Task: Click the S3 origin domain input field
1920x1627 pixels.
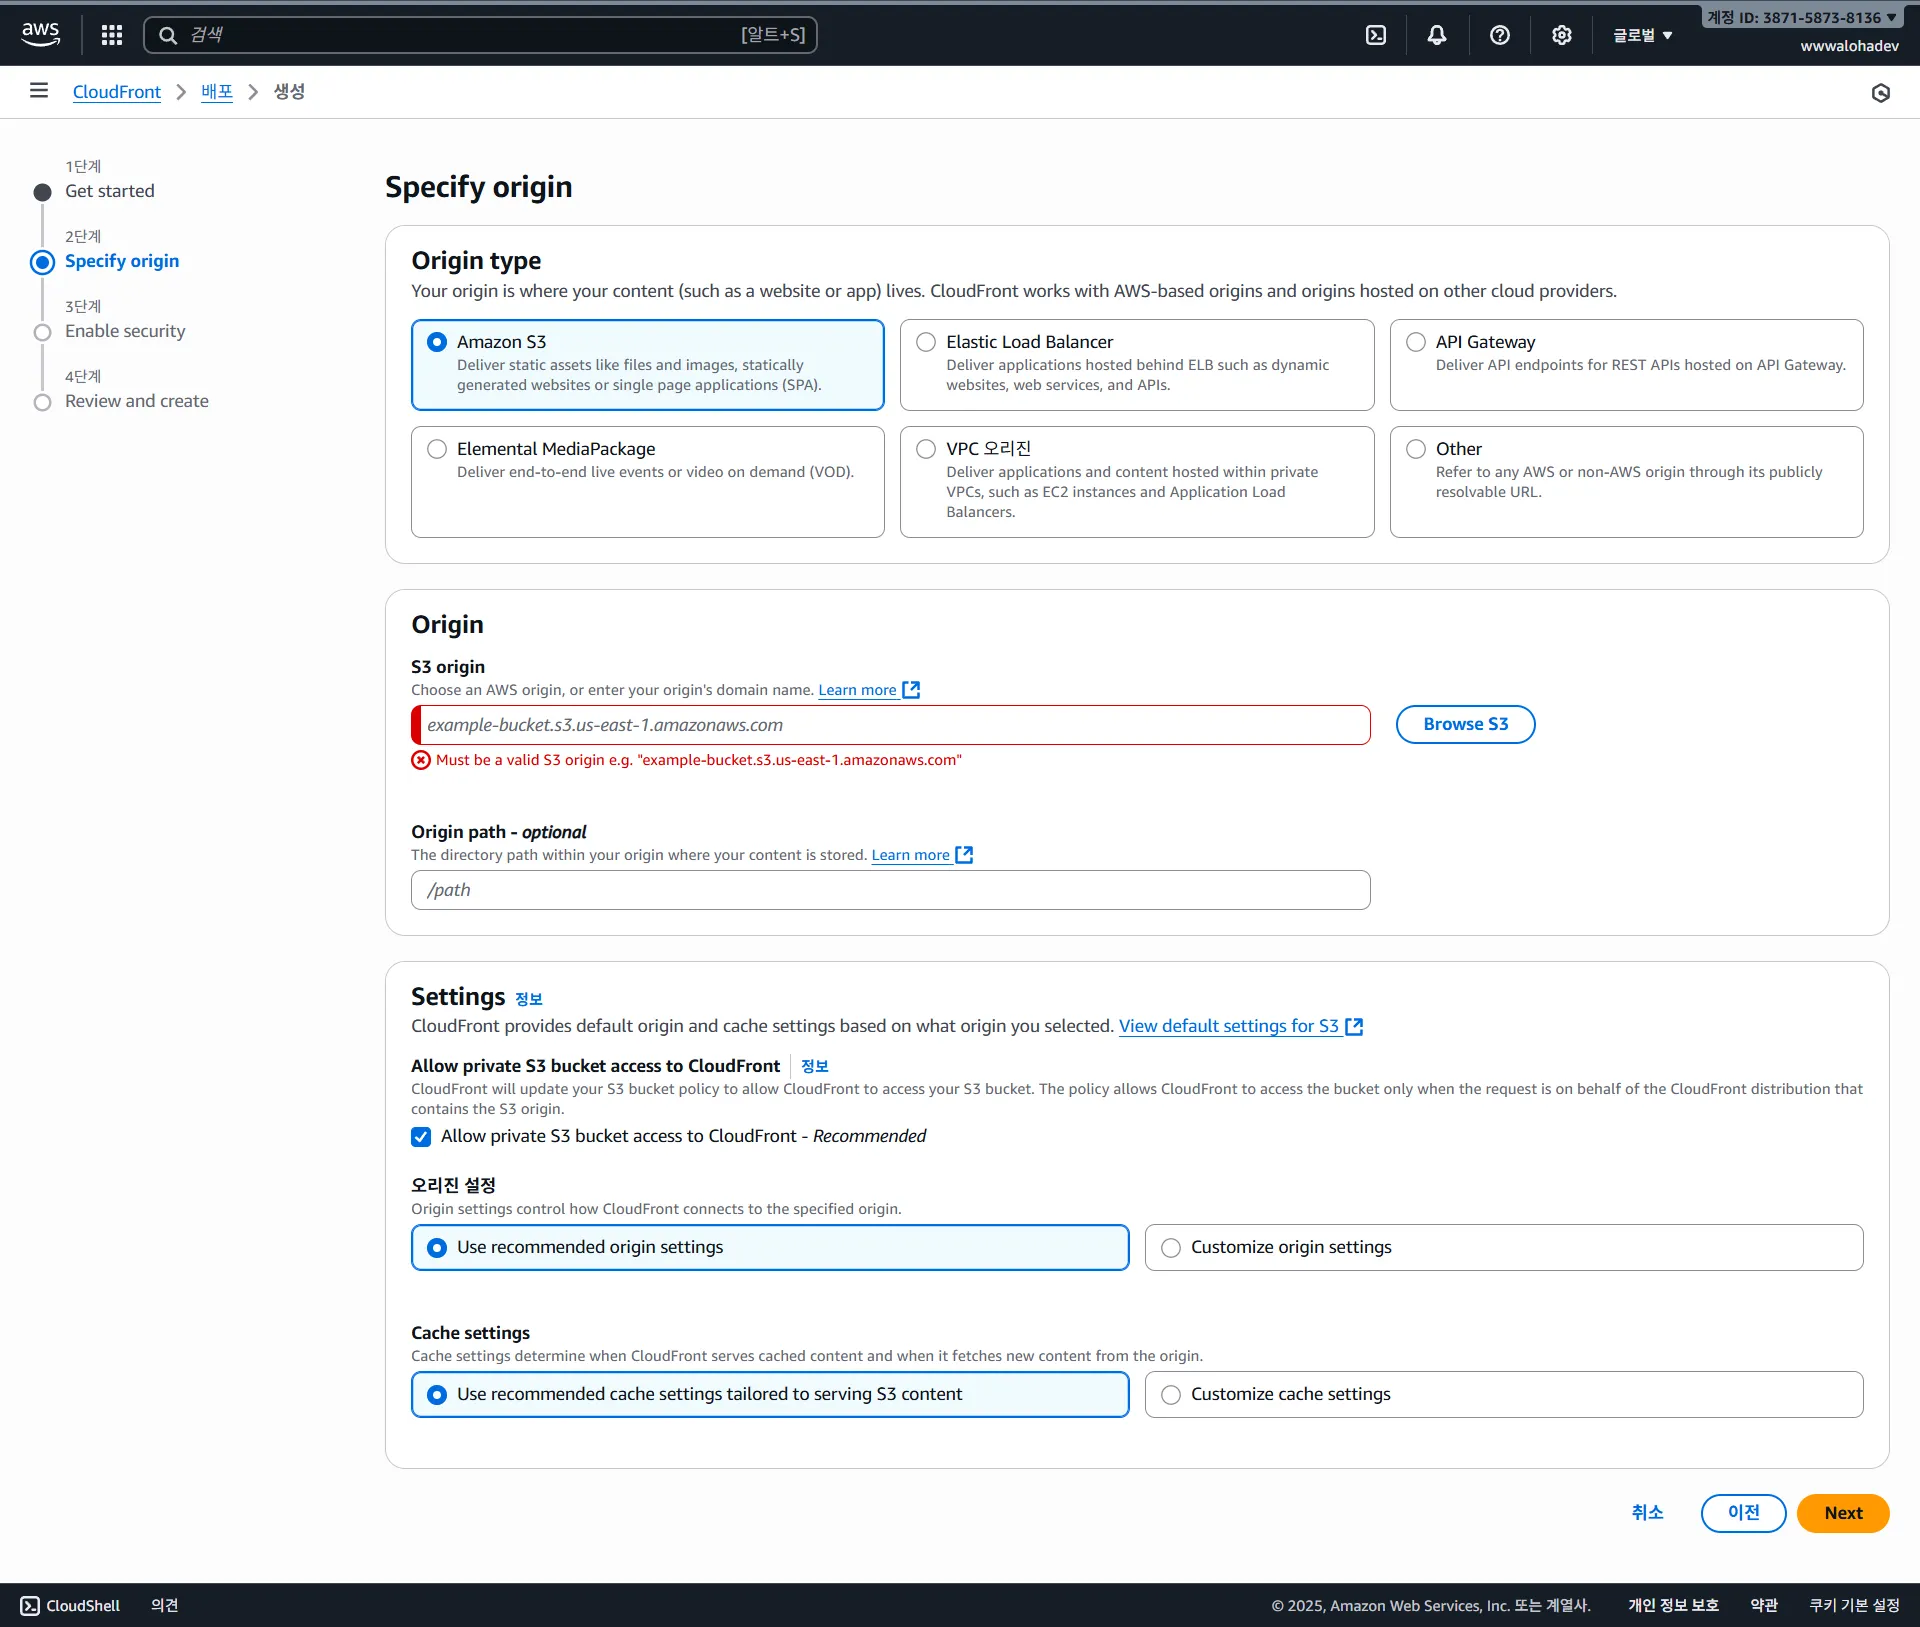Action: click(890, 725)
